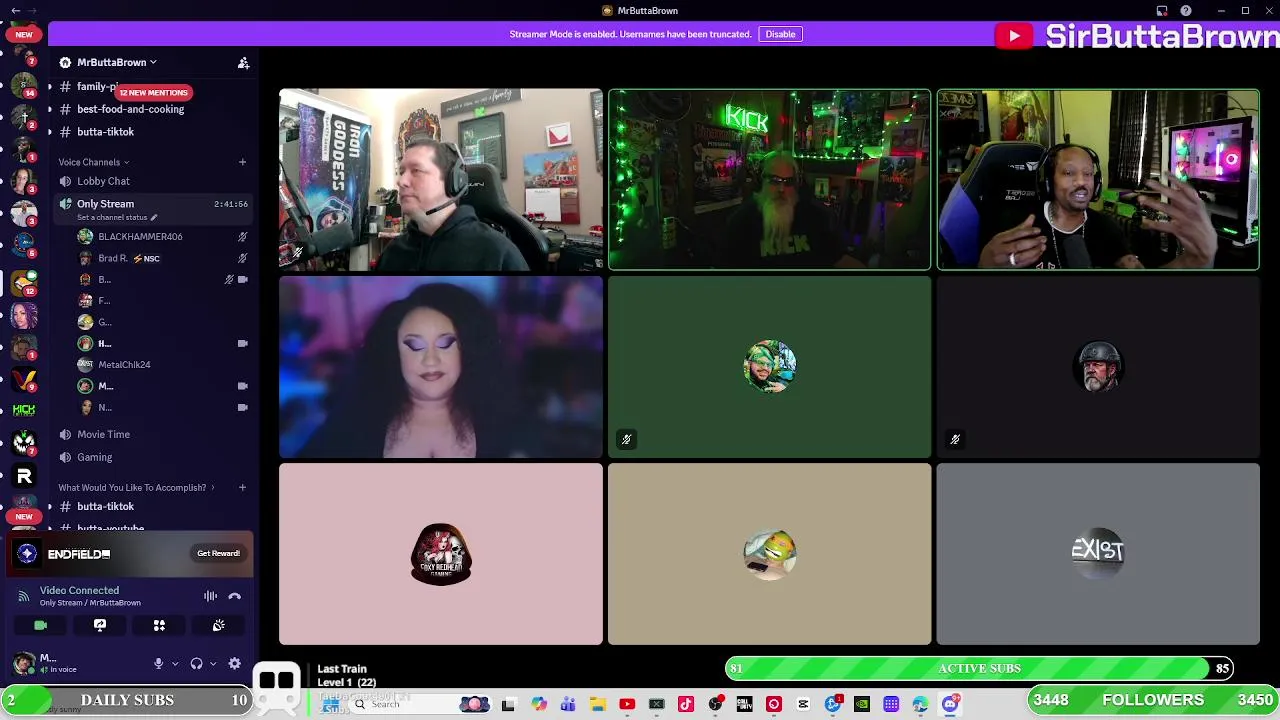Click muted mic icon on BLACKHAMMER406 row

point(242,237)
